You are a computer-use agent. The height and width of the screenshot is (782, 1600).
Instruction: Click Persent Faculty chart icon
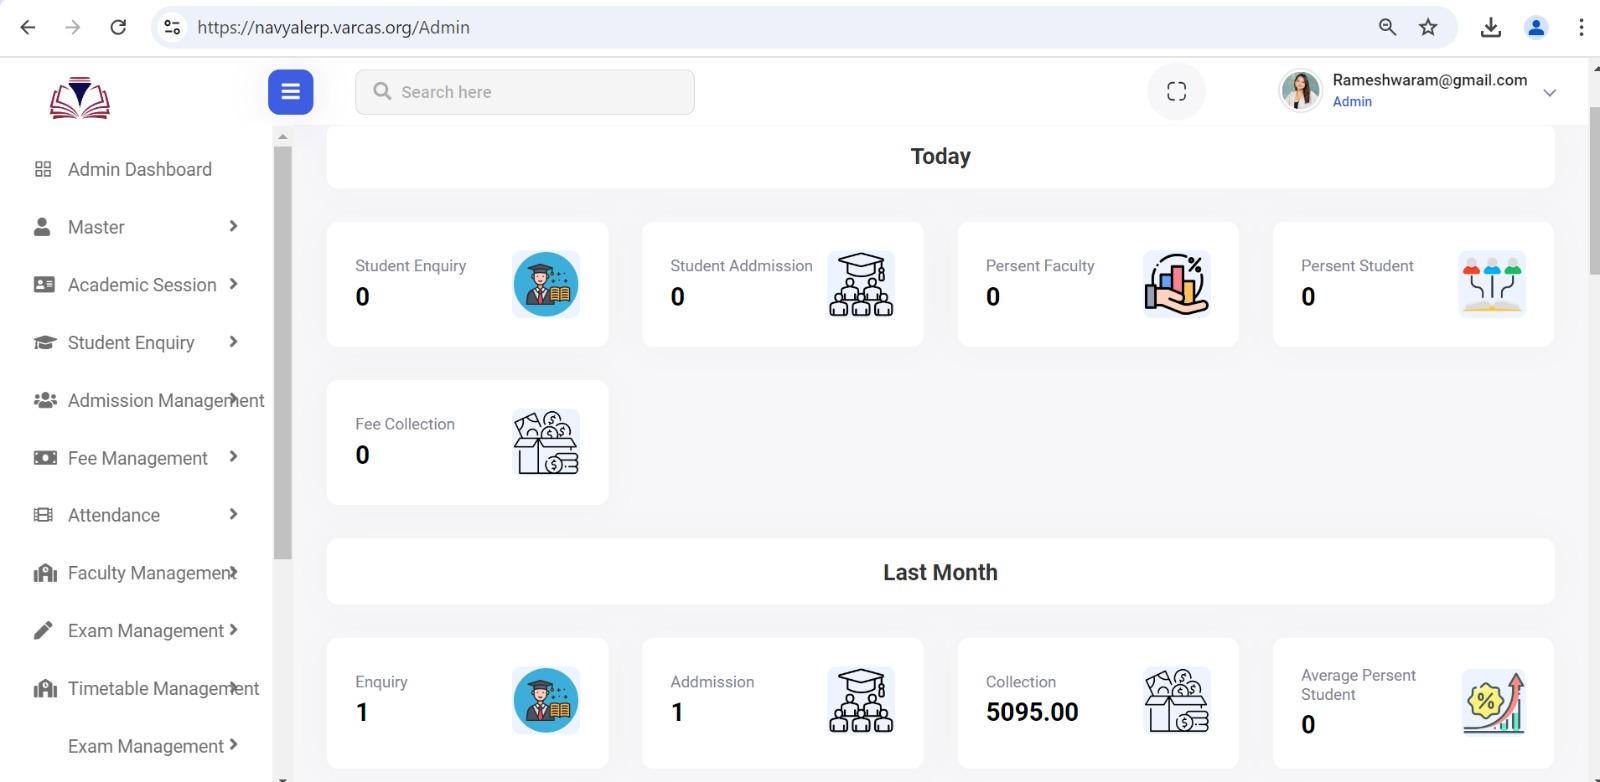pyautogui.click(x=1177, y=284)
